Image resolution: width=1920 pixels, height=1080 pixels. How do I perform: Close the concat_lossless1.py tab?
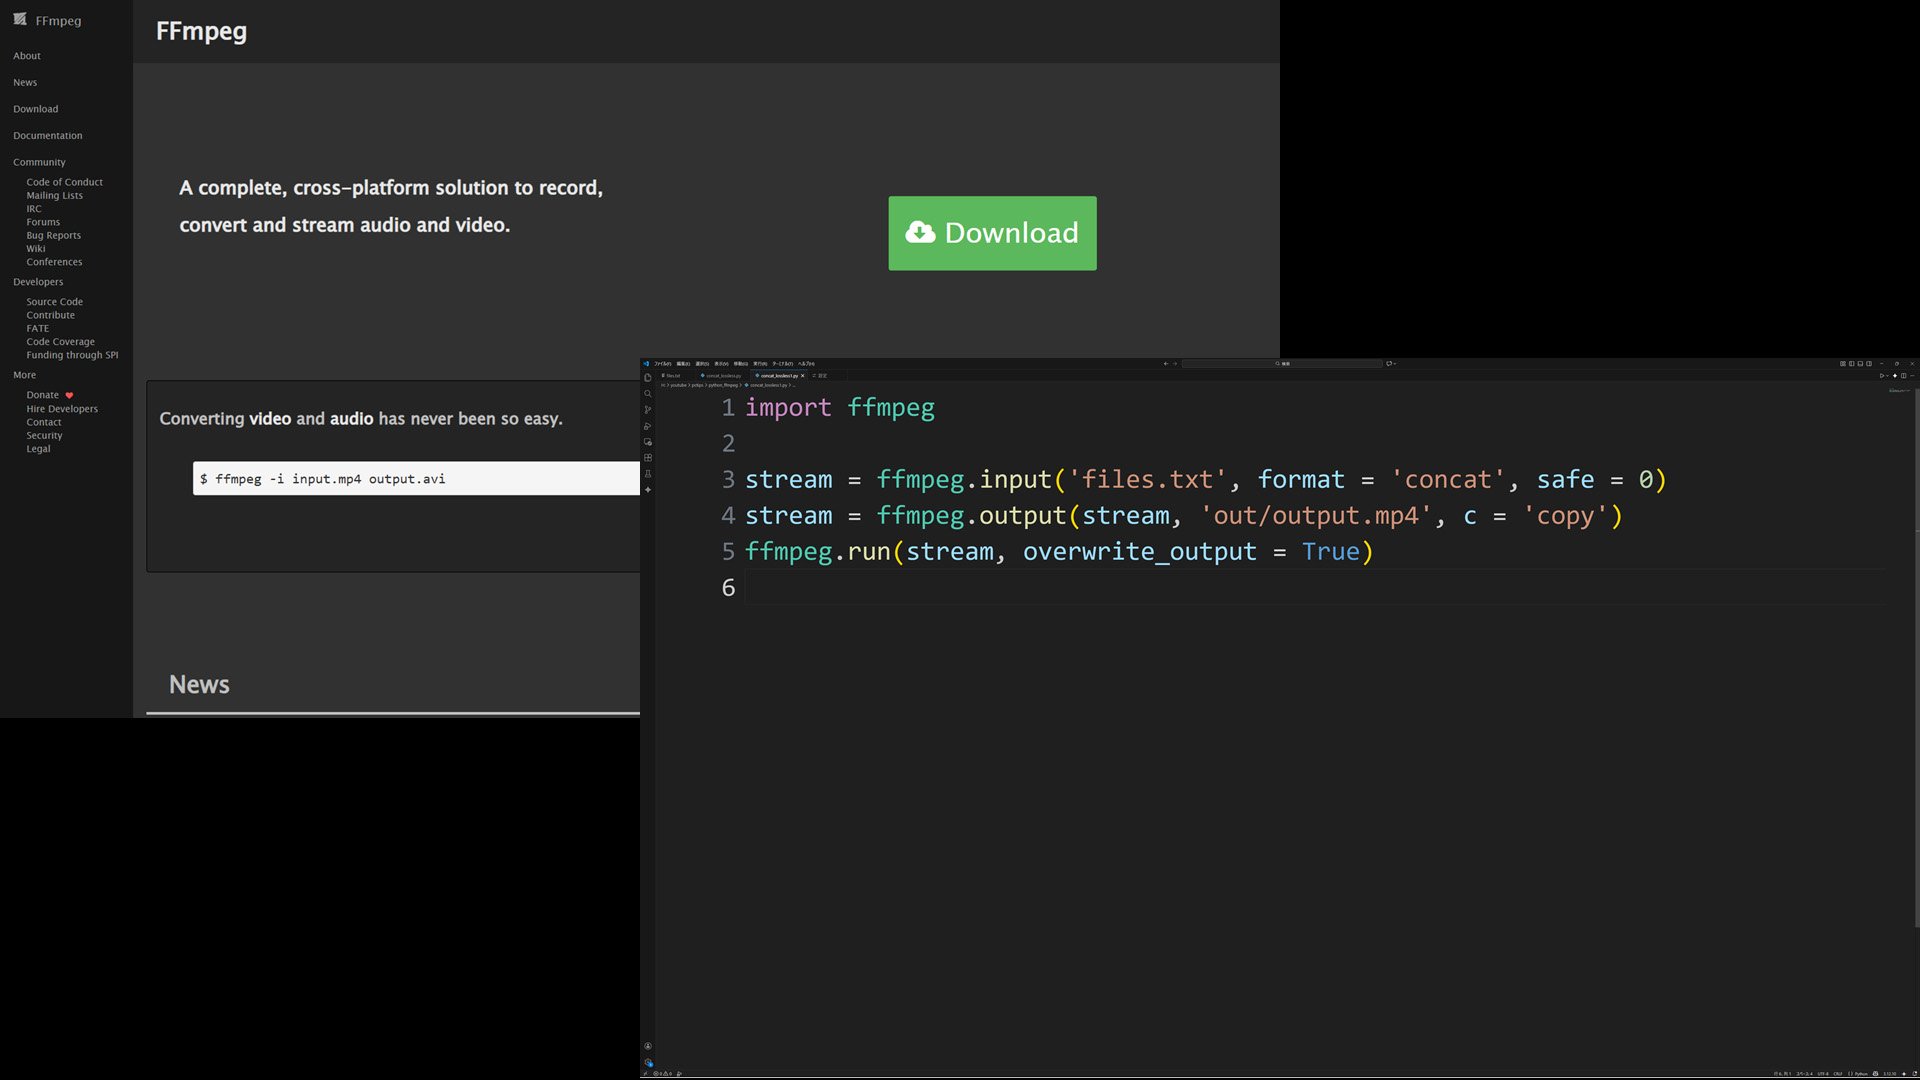(x=803, y=376)
